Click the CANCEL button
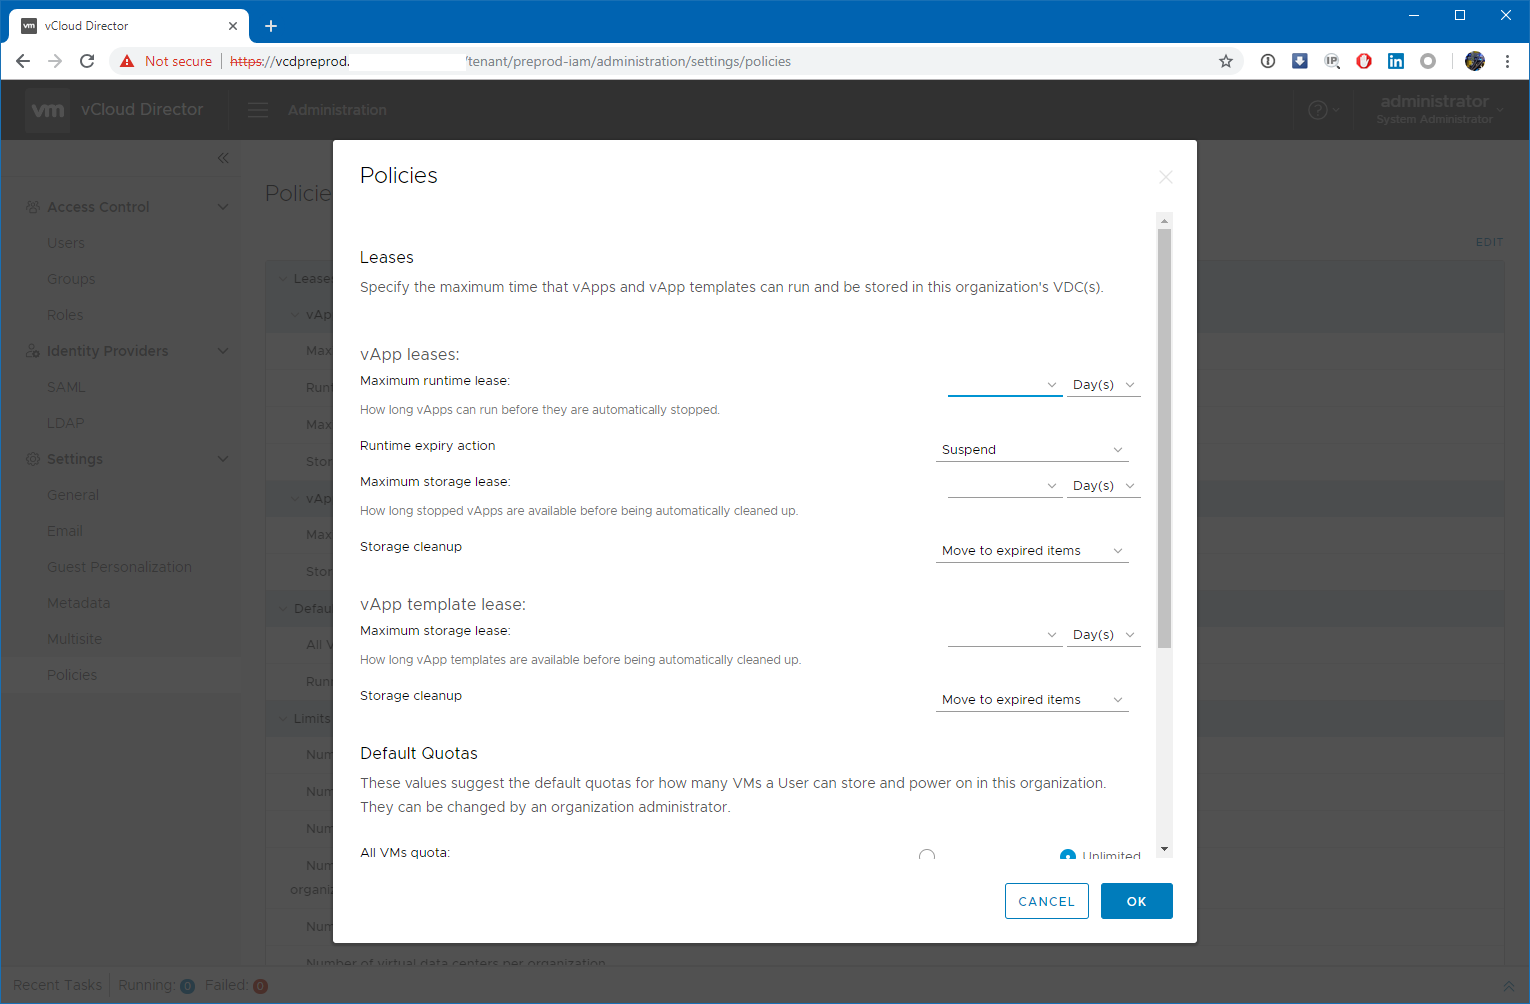Screen dimensions: 1530x1004 pos(1046,901)
